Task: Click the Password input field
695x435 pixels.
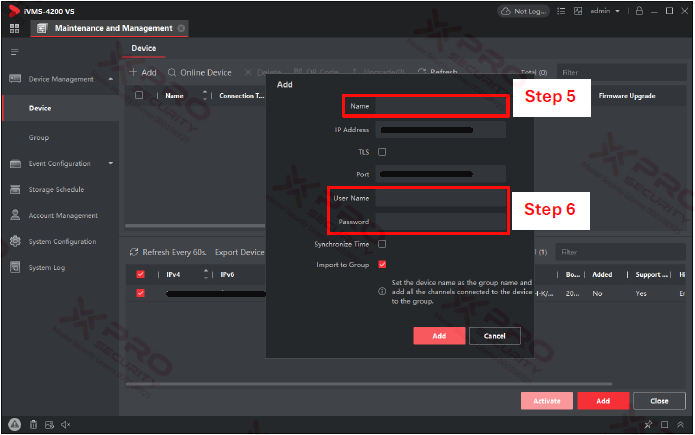Action: pos(440,222)
